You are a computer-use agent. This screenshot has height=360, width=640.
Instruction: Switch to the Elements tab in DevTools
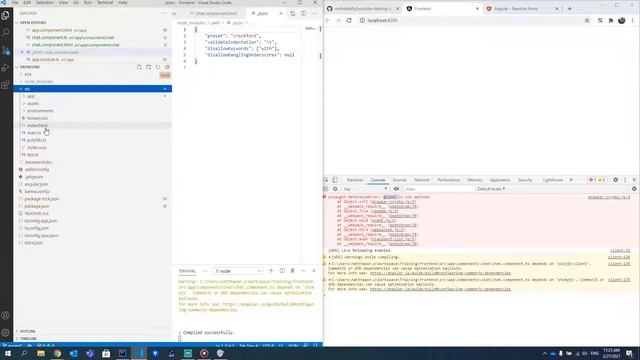[355, 180]
